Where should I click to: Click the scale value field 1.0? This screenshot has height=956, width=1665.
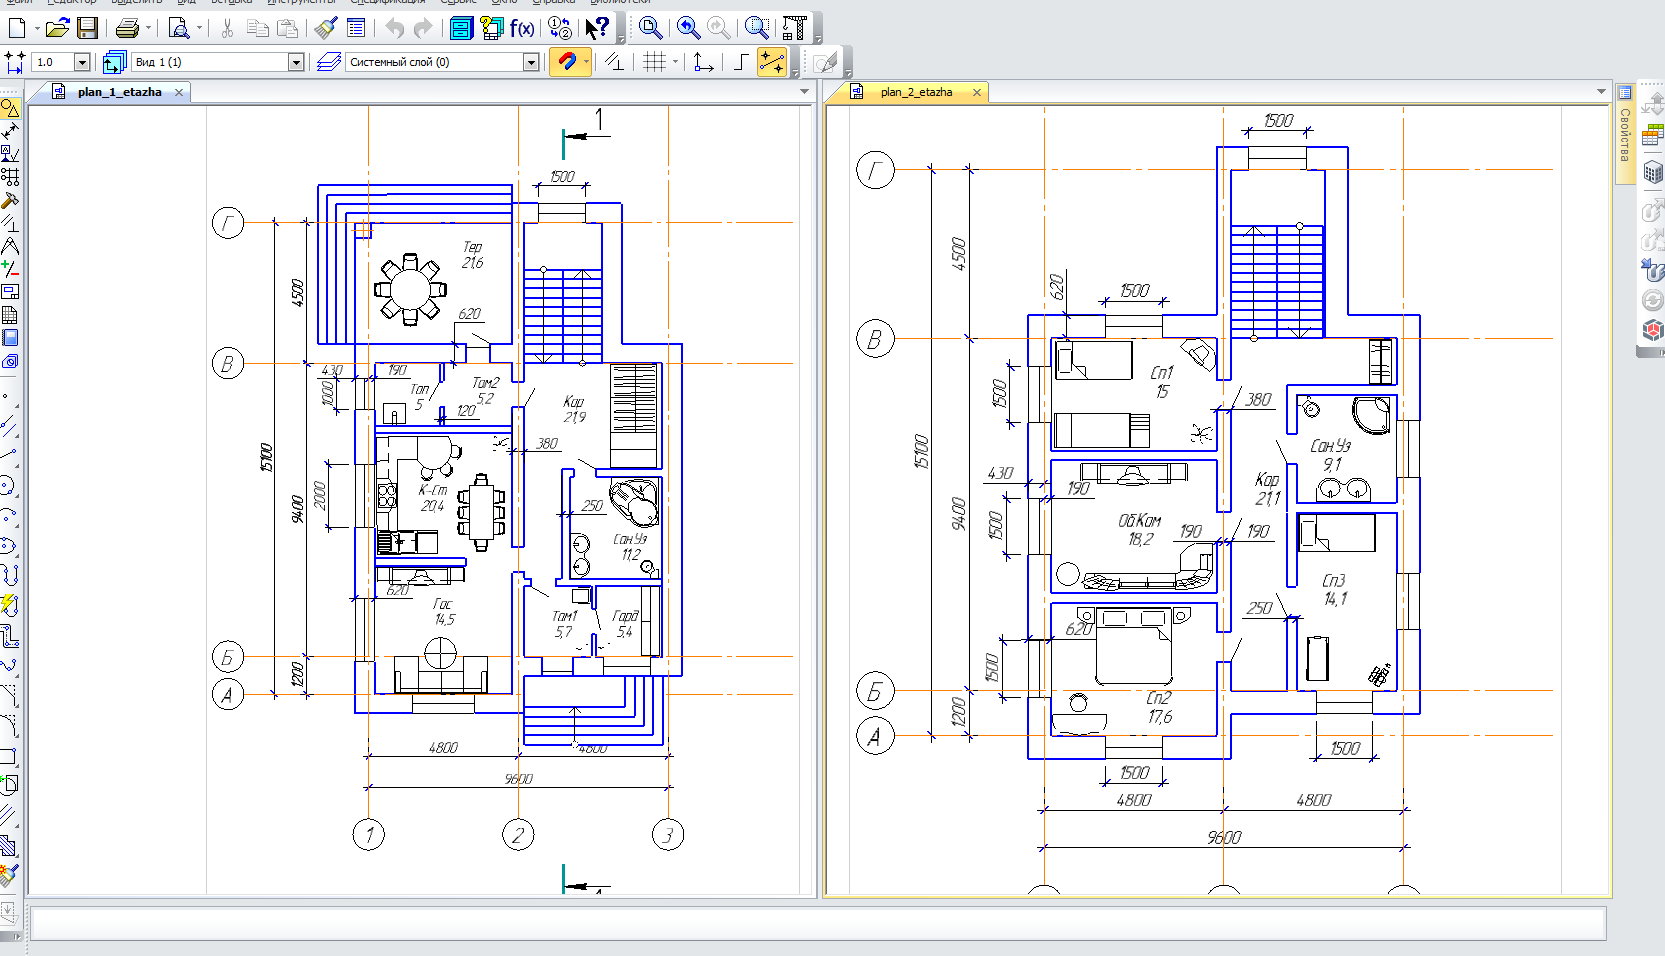click(52, 62)
